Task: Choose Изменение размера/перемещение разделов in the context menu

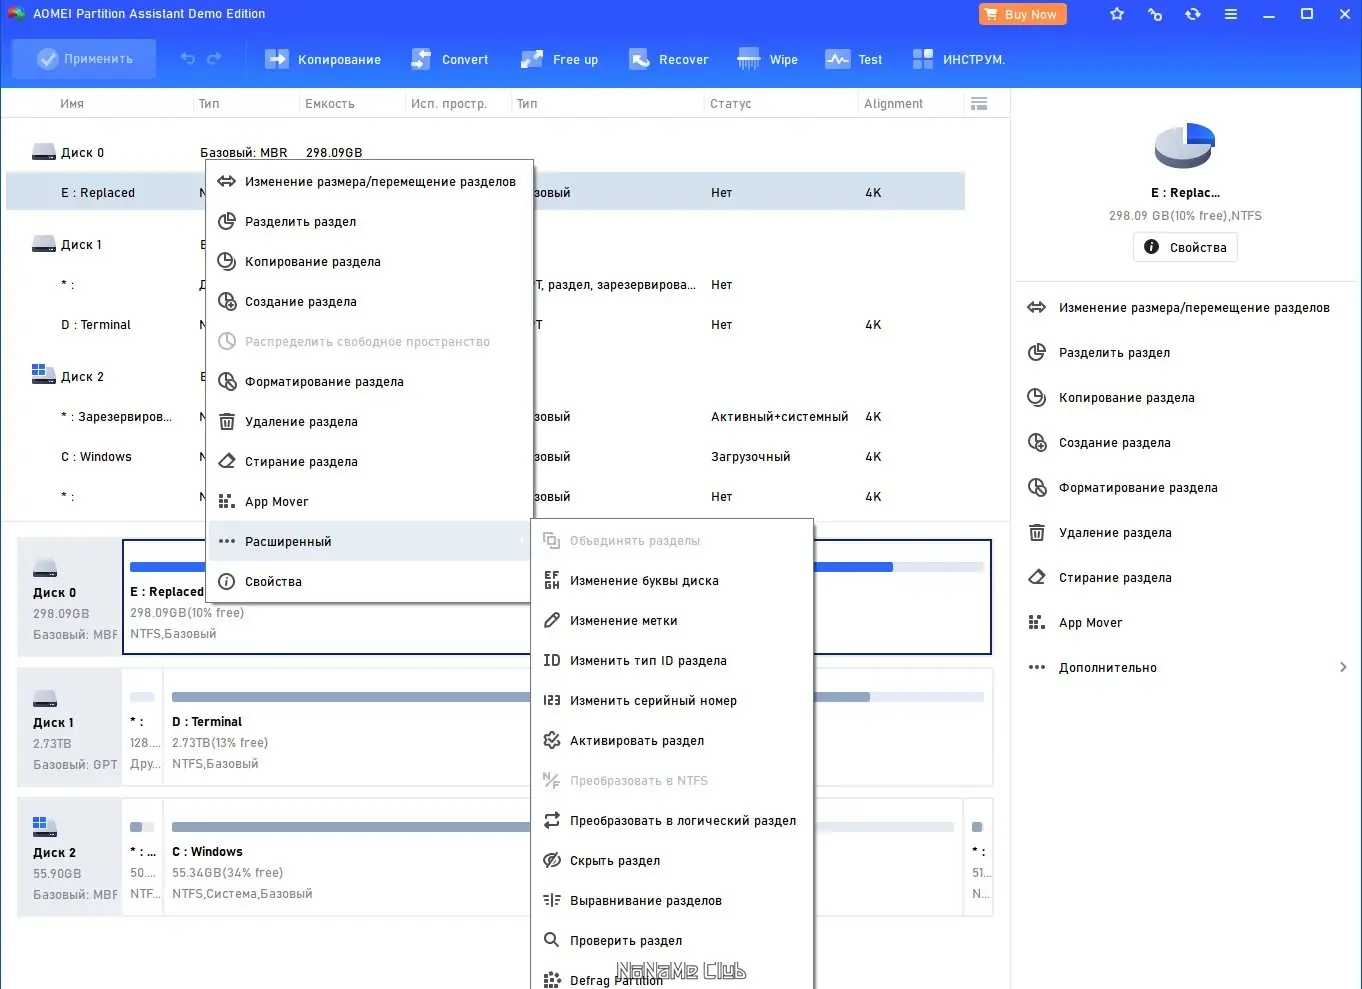Action: [x=368, y=181]
